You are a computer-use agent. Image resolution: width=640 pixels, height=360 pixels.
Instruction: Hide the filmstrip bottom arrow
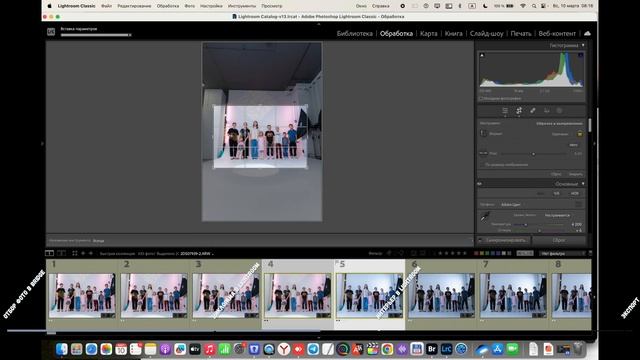click(x=319, y=338)
